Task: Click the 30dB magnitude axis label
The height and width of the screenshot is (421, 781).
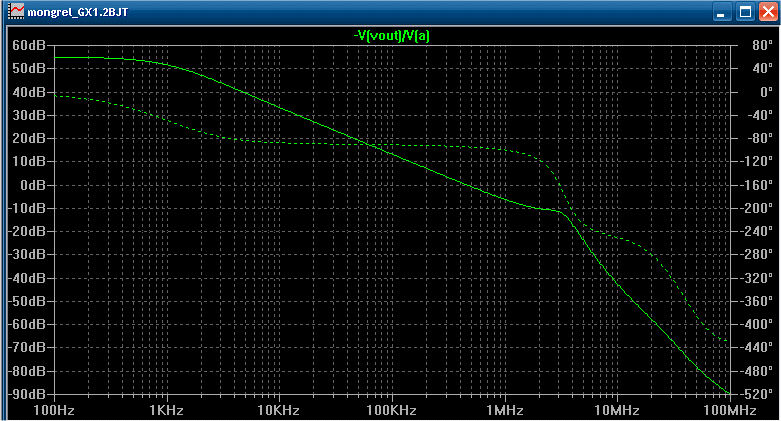Action: tap(28, 115)
